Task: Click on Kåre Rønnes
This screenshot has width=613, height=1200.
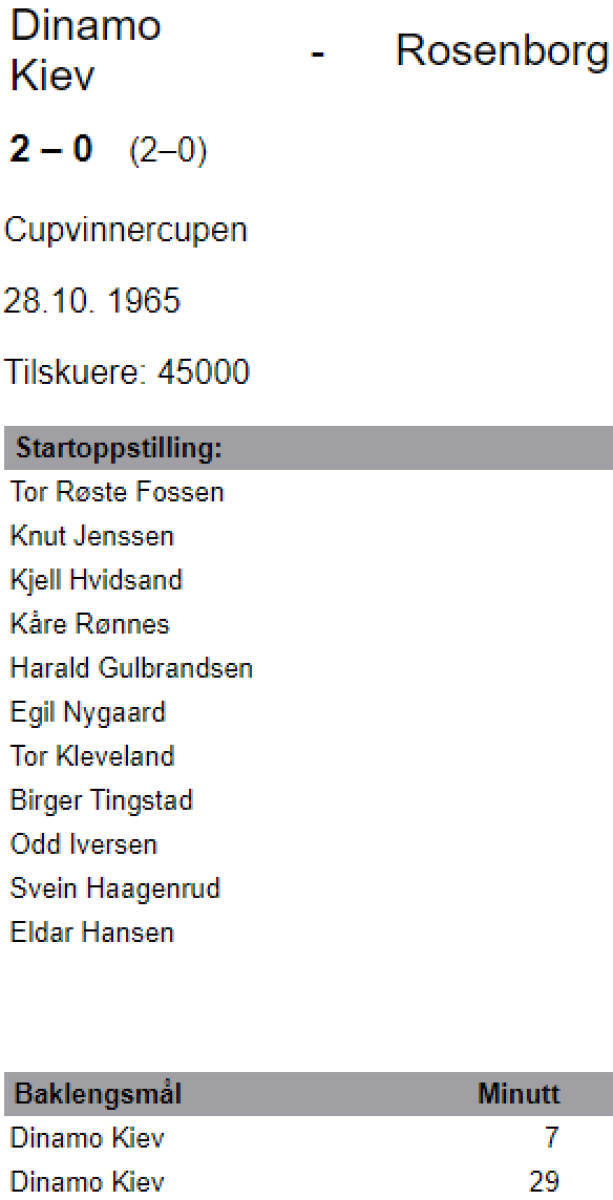Action: [x=90, y=625]
